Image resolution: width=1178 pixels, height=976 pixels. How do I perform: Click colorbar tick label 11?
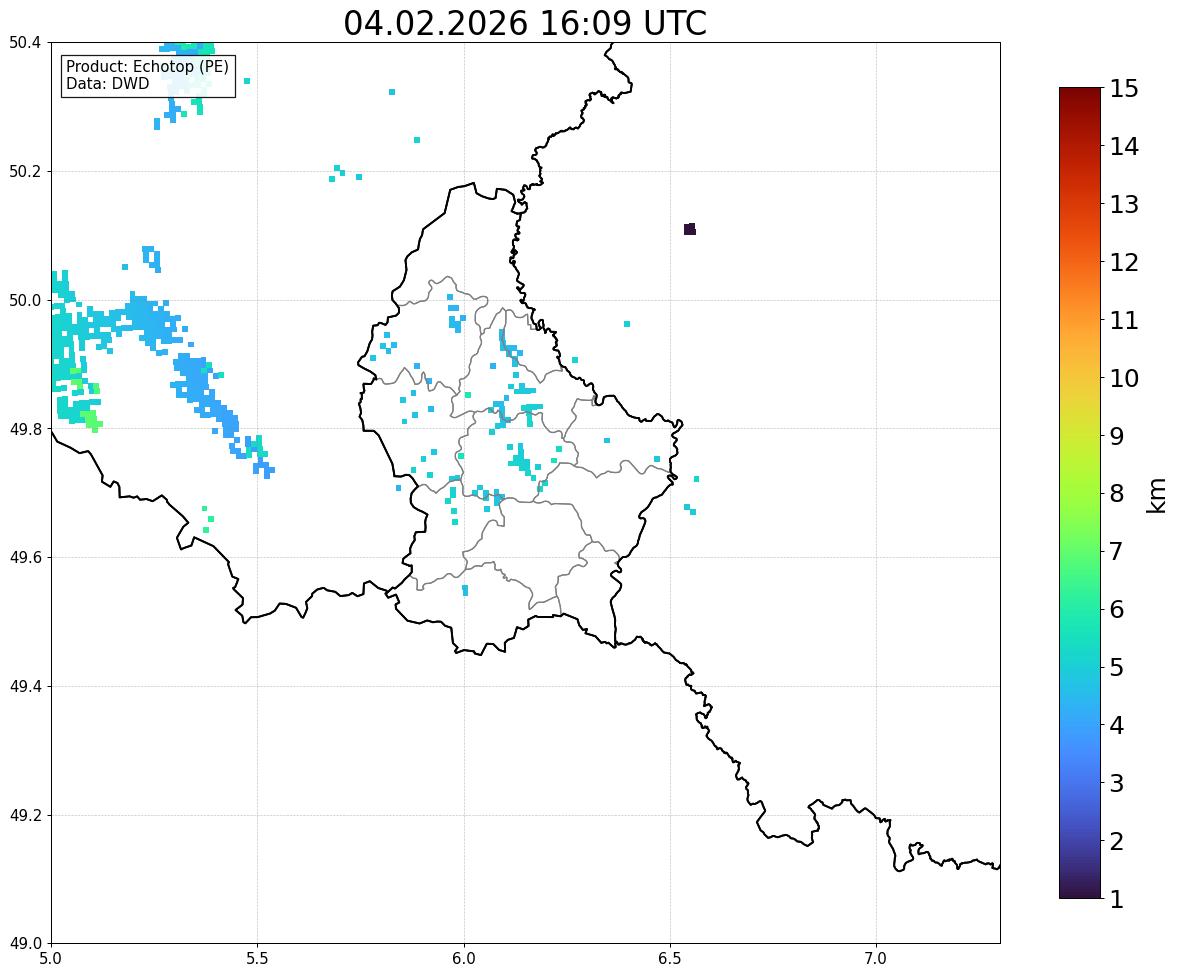[1124, 320]
